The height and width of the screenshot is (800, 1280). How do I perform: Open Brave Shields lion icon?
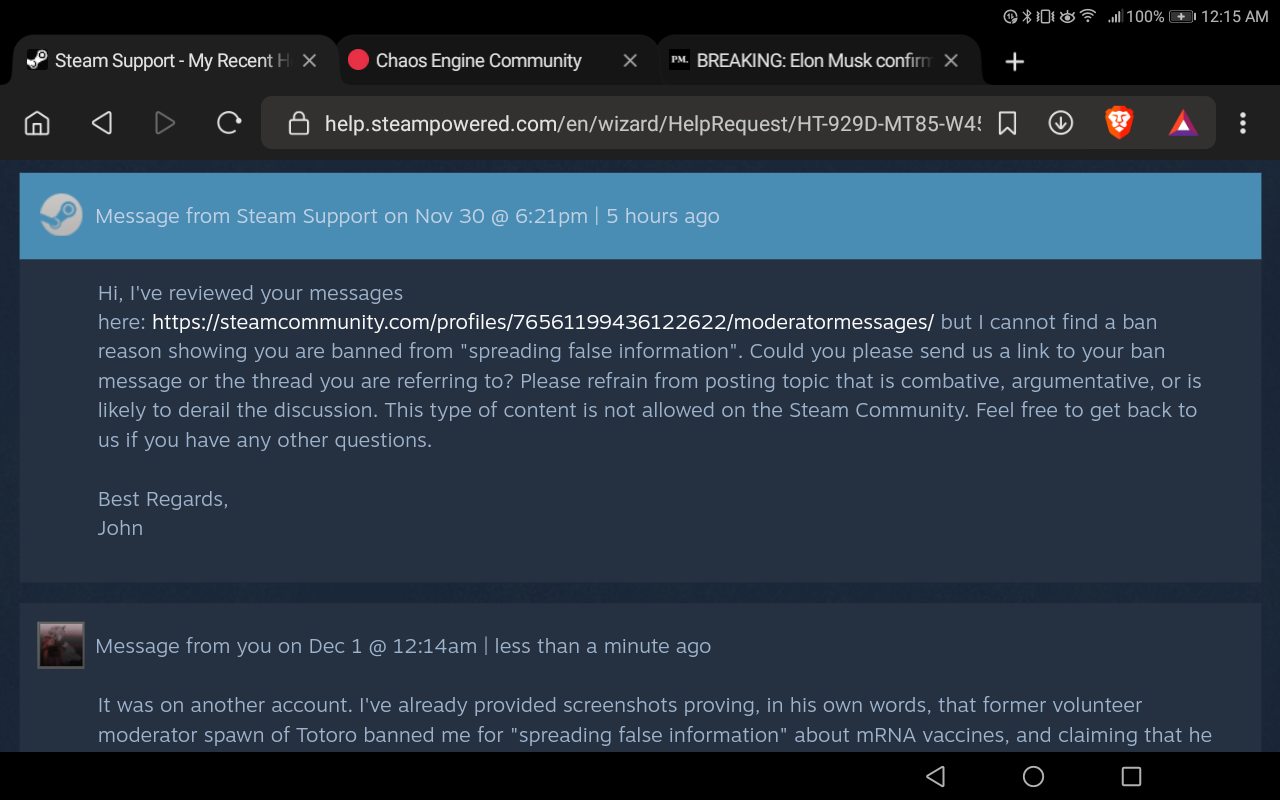tap(1119, 123)
